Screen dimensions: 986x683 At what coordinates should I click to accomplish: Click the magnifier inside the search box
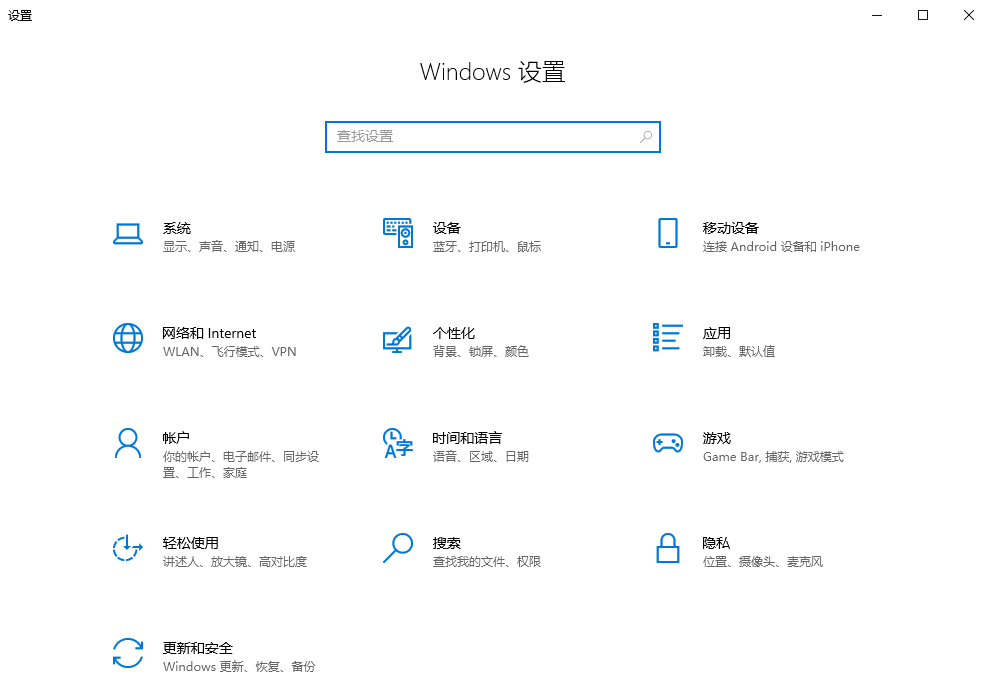(x=646, y=136)
